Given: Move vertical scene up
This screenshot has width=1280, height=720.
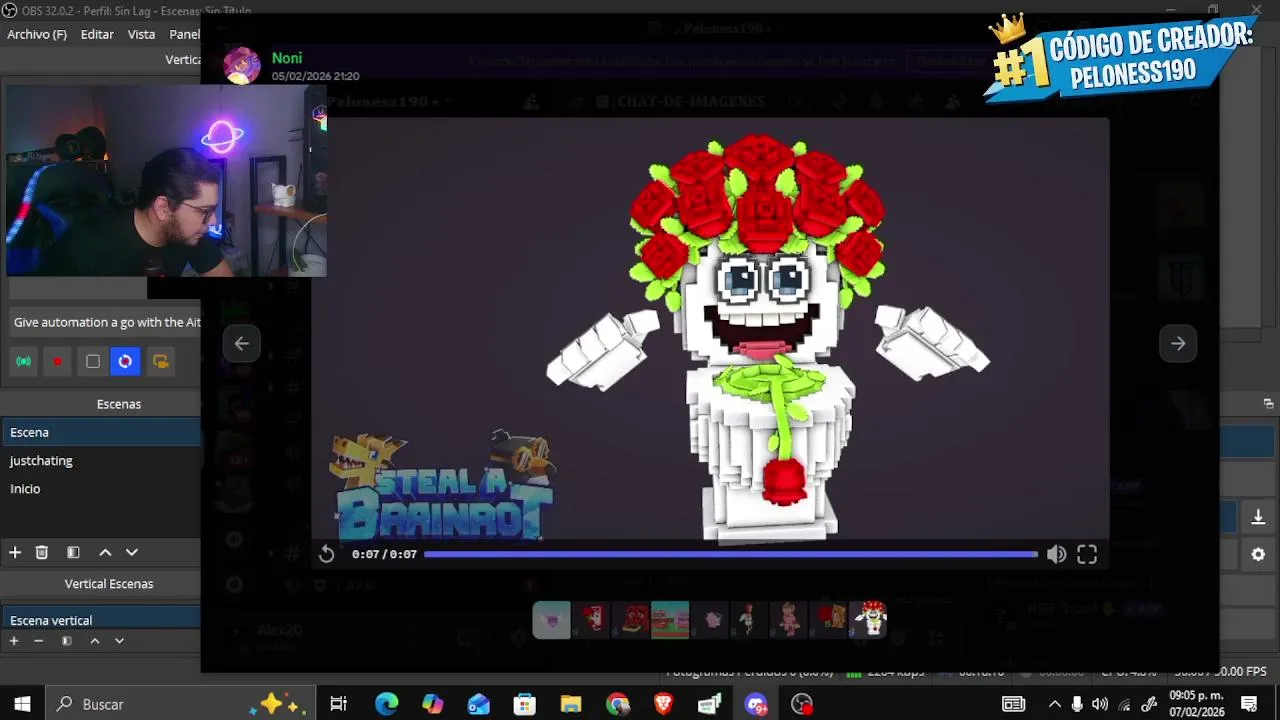Looking at the screenshot, I should coord(95,641).
